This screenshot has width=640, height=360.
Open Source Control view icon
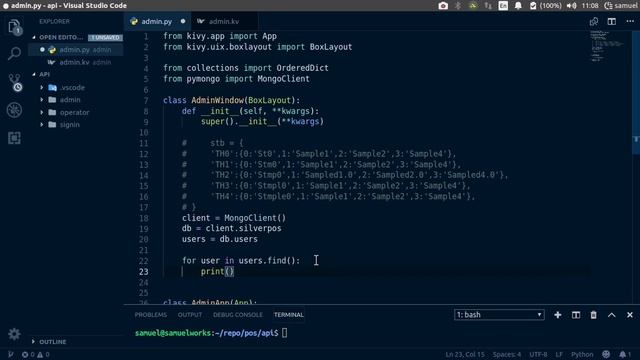coord(14,82)
